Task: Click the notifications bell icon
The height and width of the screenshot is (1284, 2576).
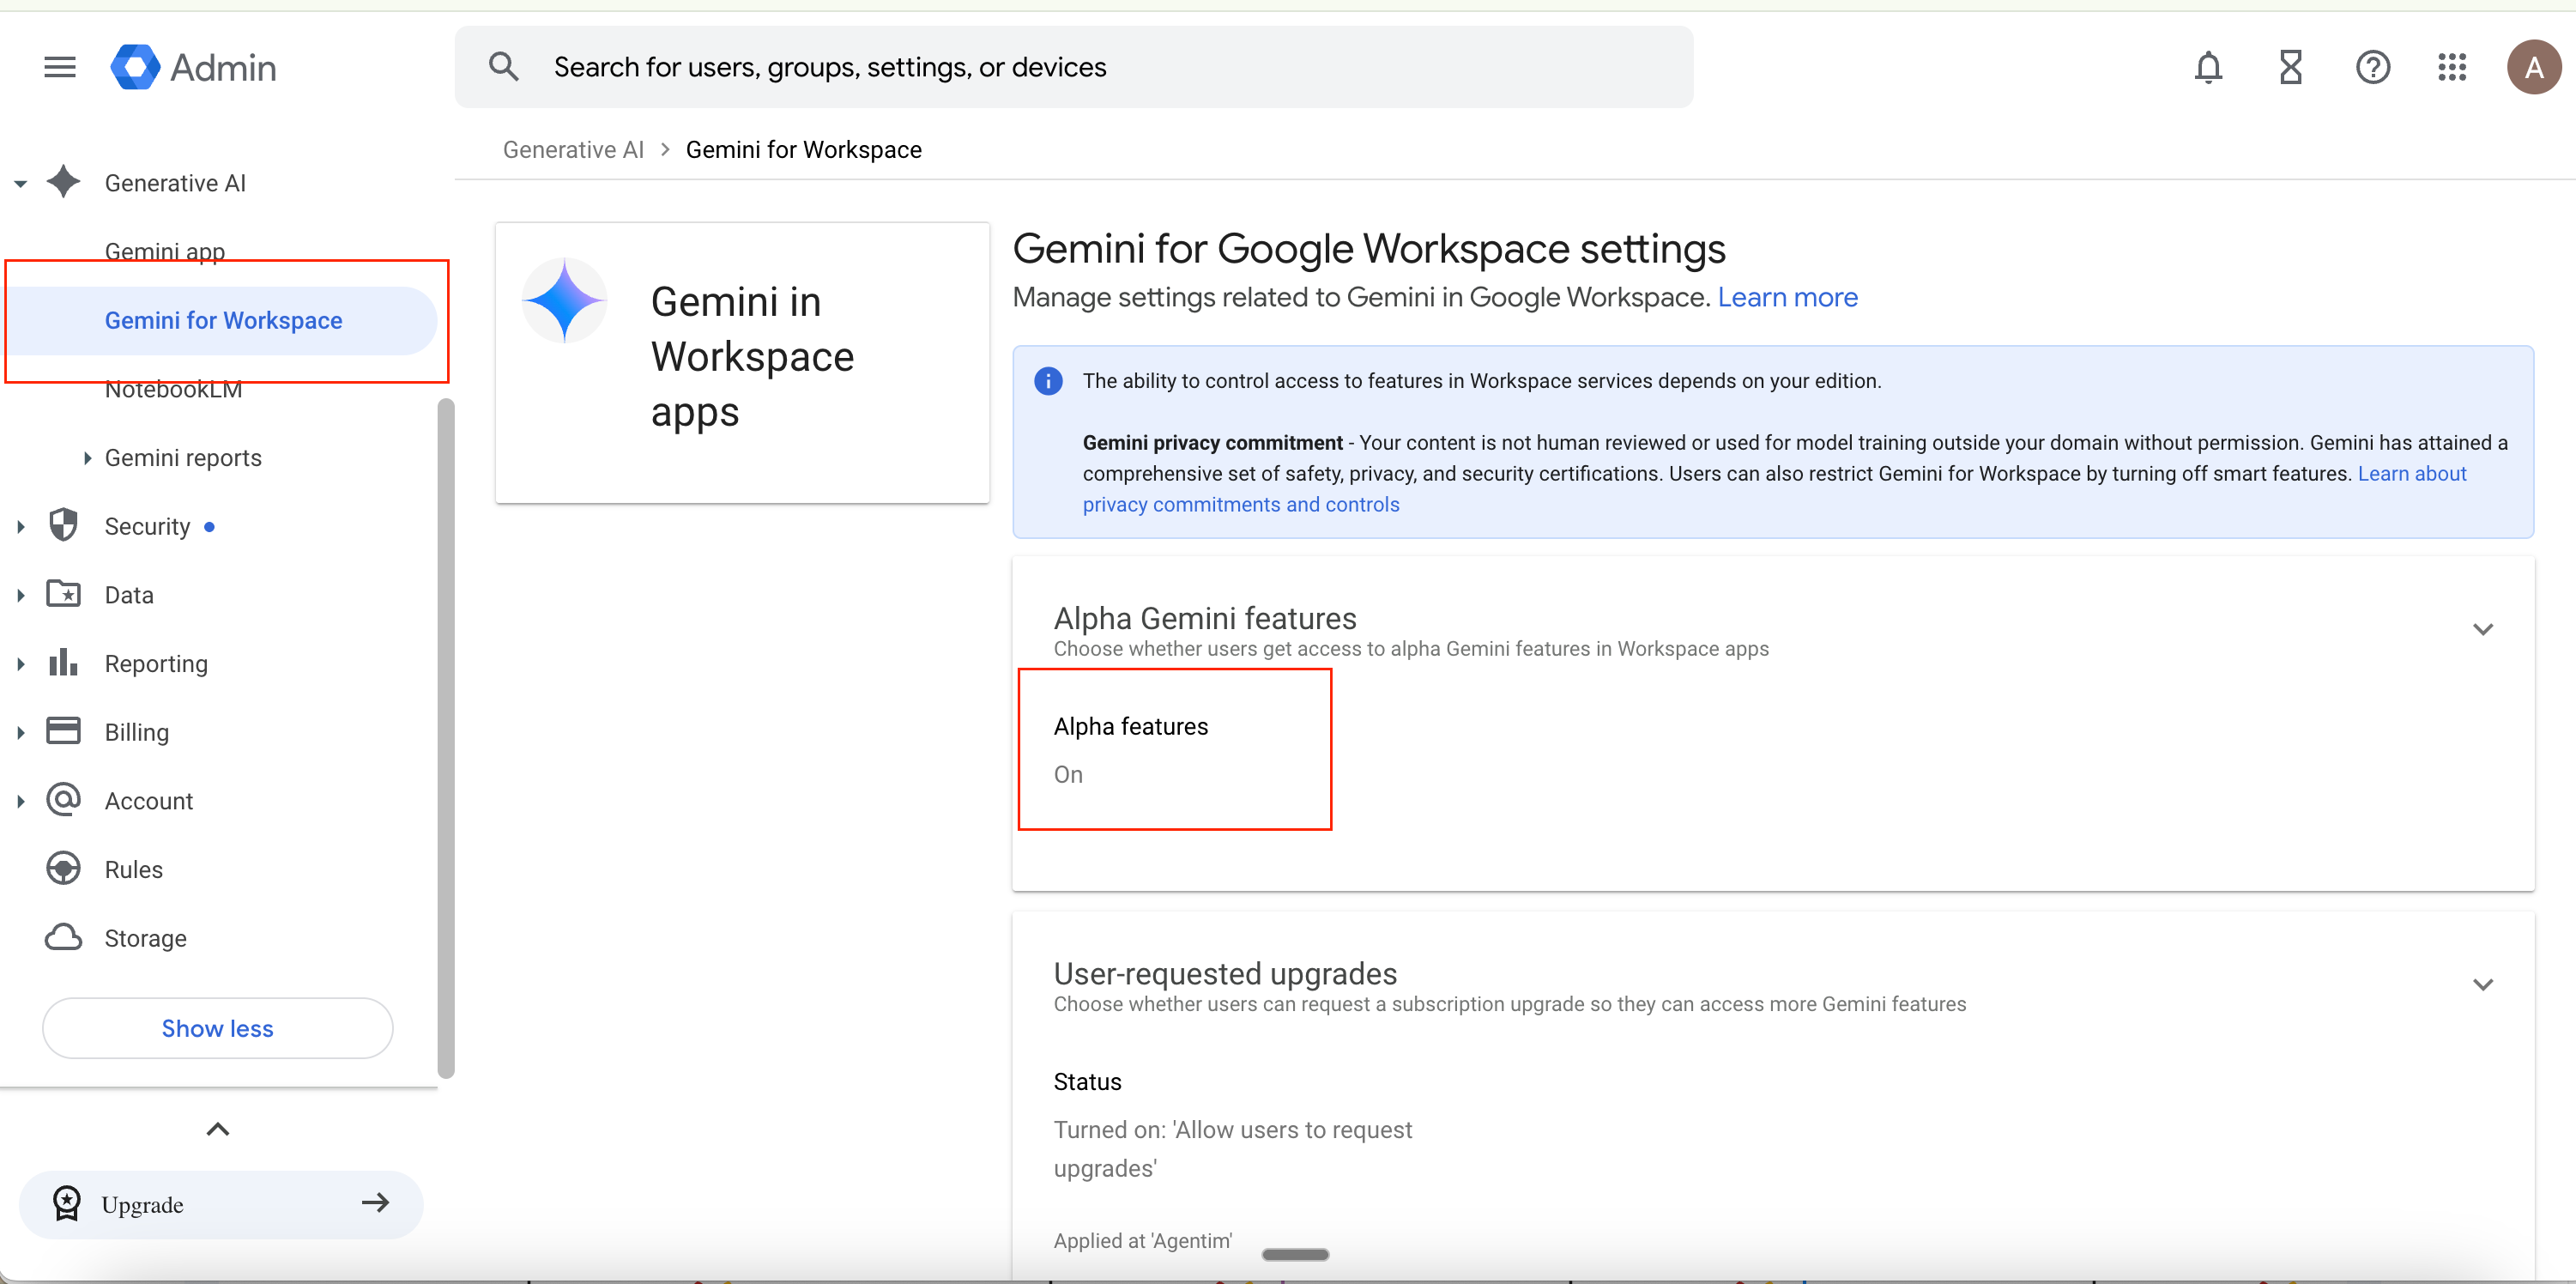Action: pyautogui.click(x=2208, y=67)
